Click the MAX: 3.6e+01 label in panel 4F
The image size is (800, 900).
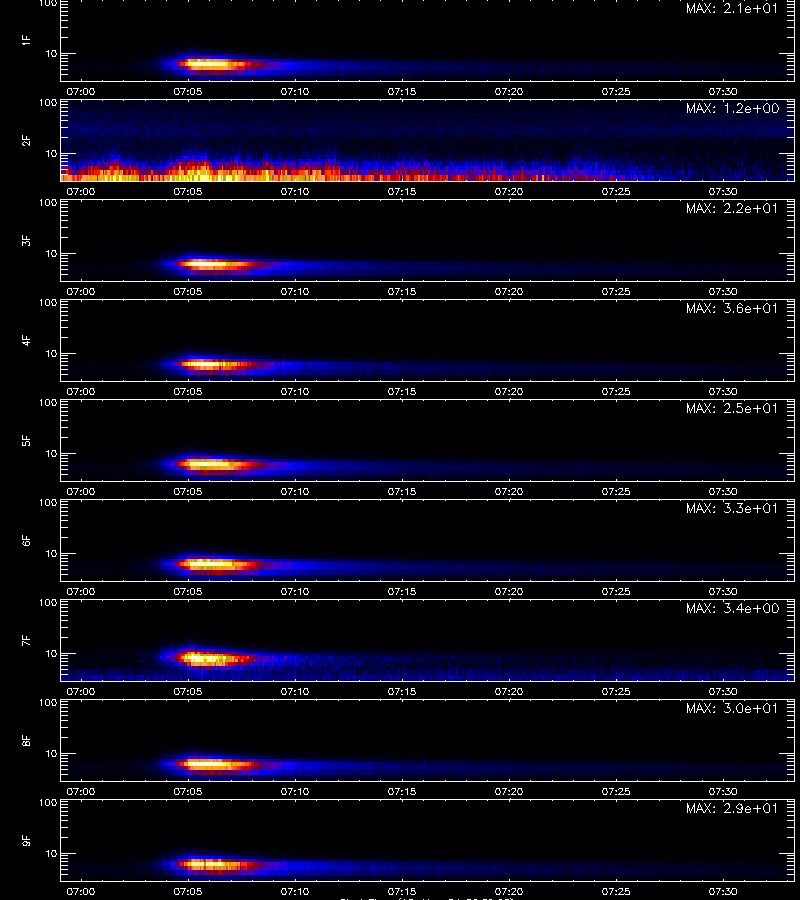[732, 308]
